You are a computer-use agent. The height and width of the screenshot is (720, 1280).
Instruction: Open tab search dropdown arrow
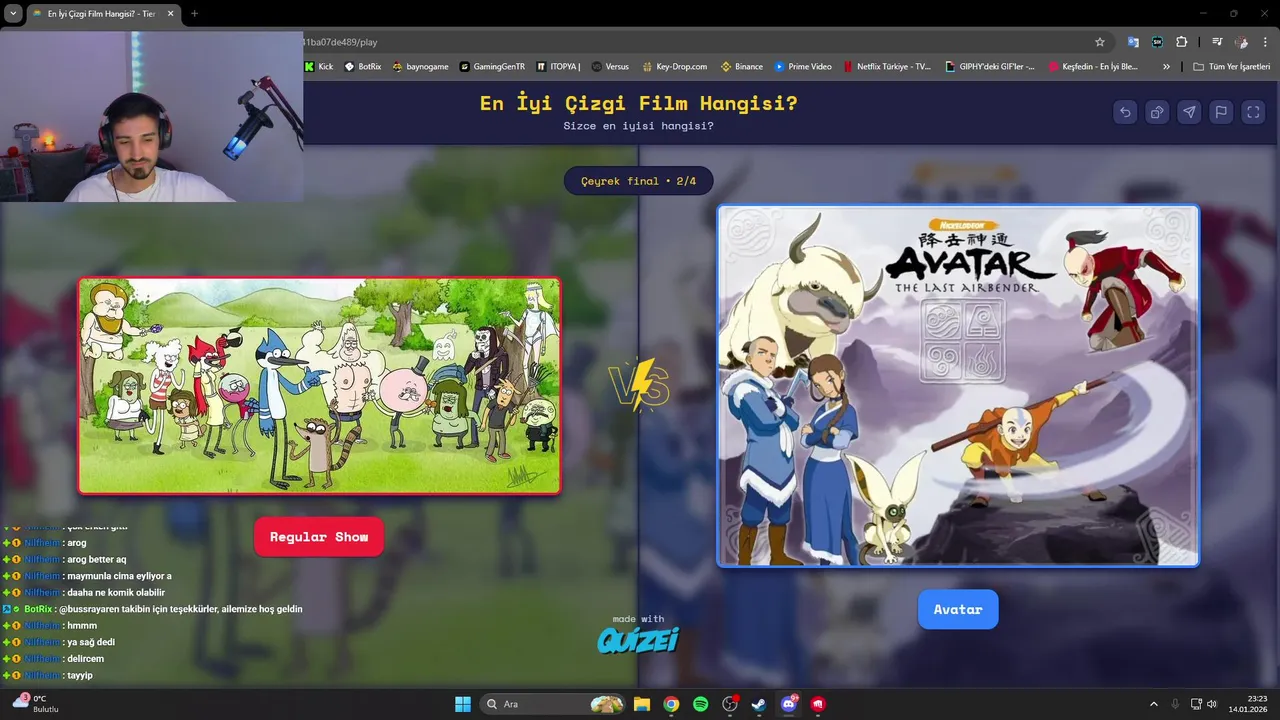pos(12,14)
